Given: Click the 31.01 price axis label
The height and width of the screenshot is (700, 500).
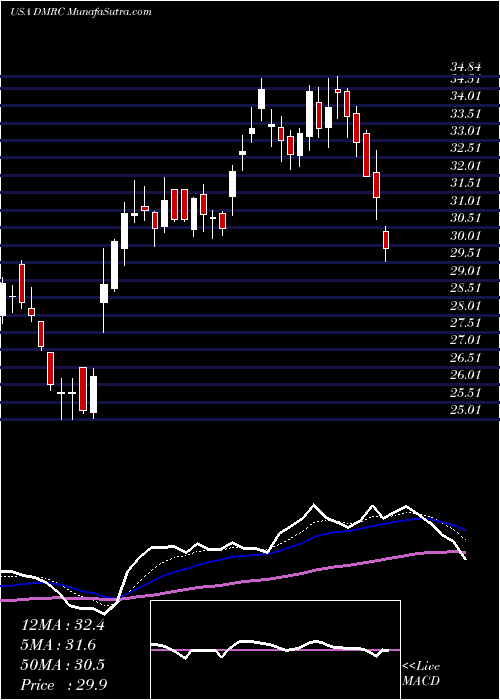Looking at the screenshot, I should (x=465, y=201).
